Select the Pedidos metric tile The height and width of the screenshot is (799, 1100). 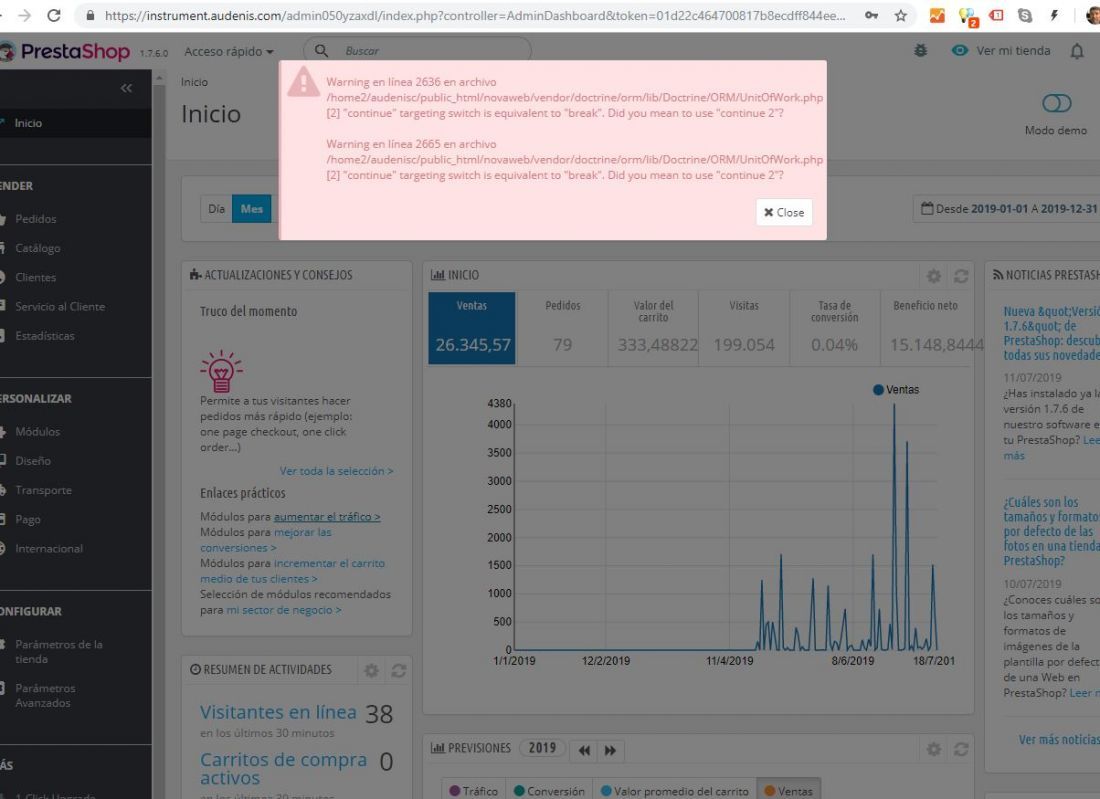(563, 328)
